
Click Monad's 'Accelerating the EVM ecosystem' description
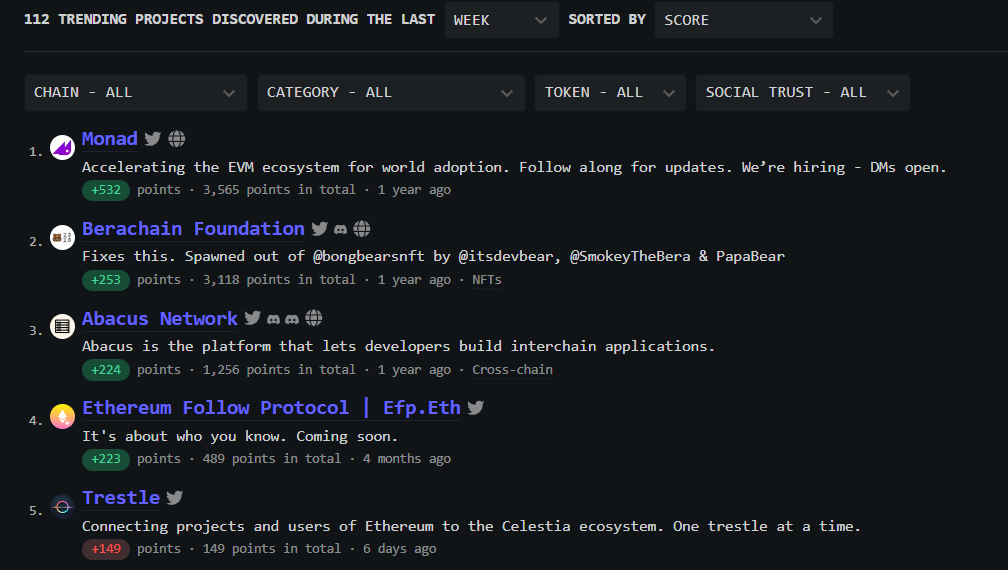[514, 168]
